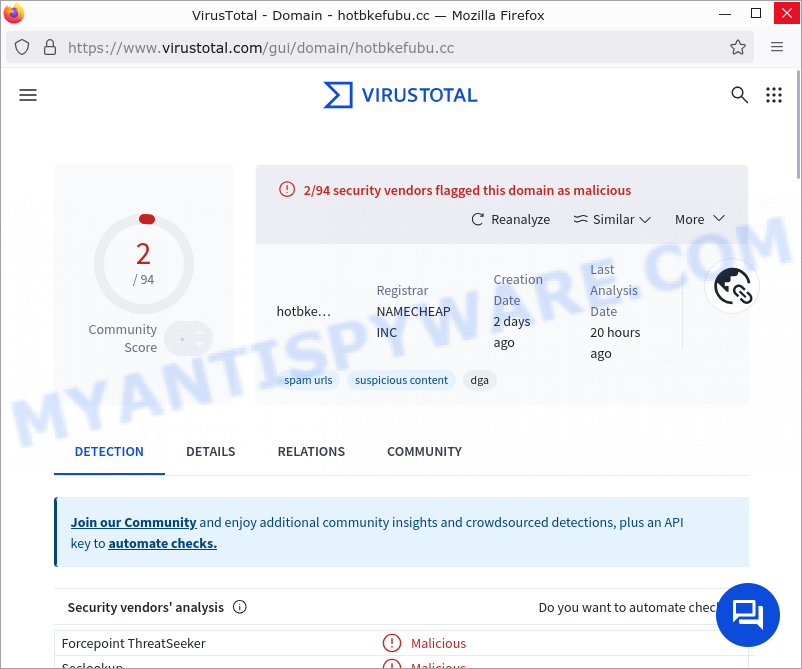This screenshot has width=802, height=669.
Task: Click the domain relations graph icon
Action: [732, 288]
